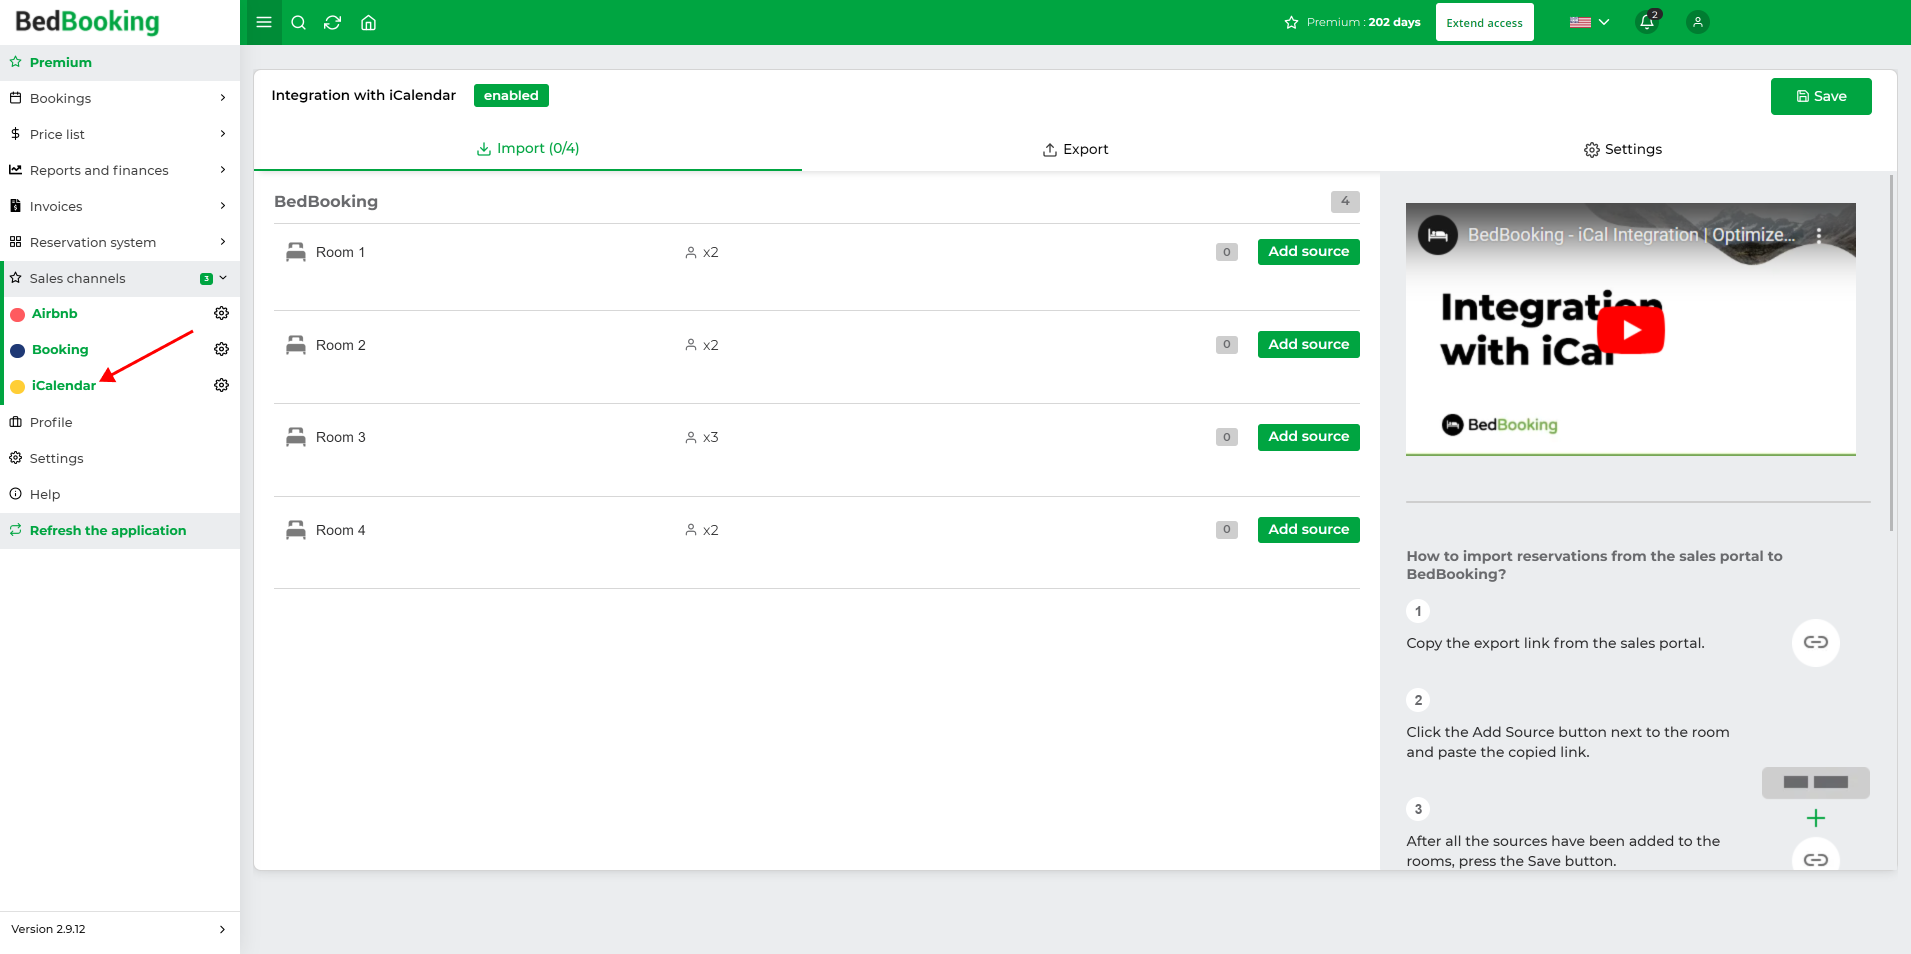The image size is (1911, 954).
Task: Click the Room 4 source count badge
Action: [1227, 530]
